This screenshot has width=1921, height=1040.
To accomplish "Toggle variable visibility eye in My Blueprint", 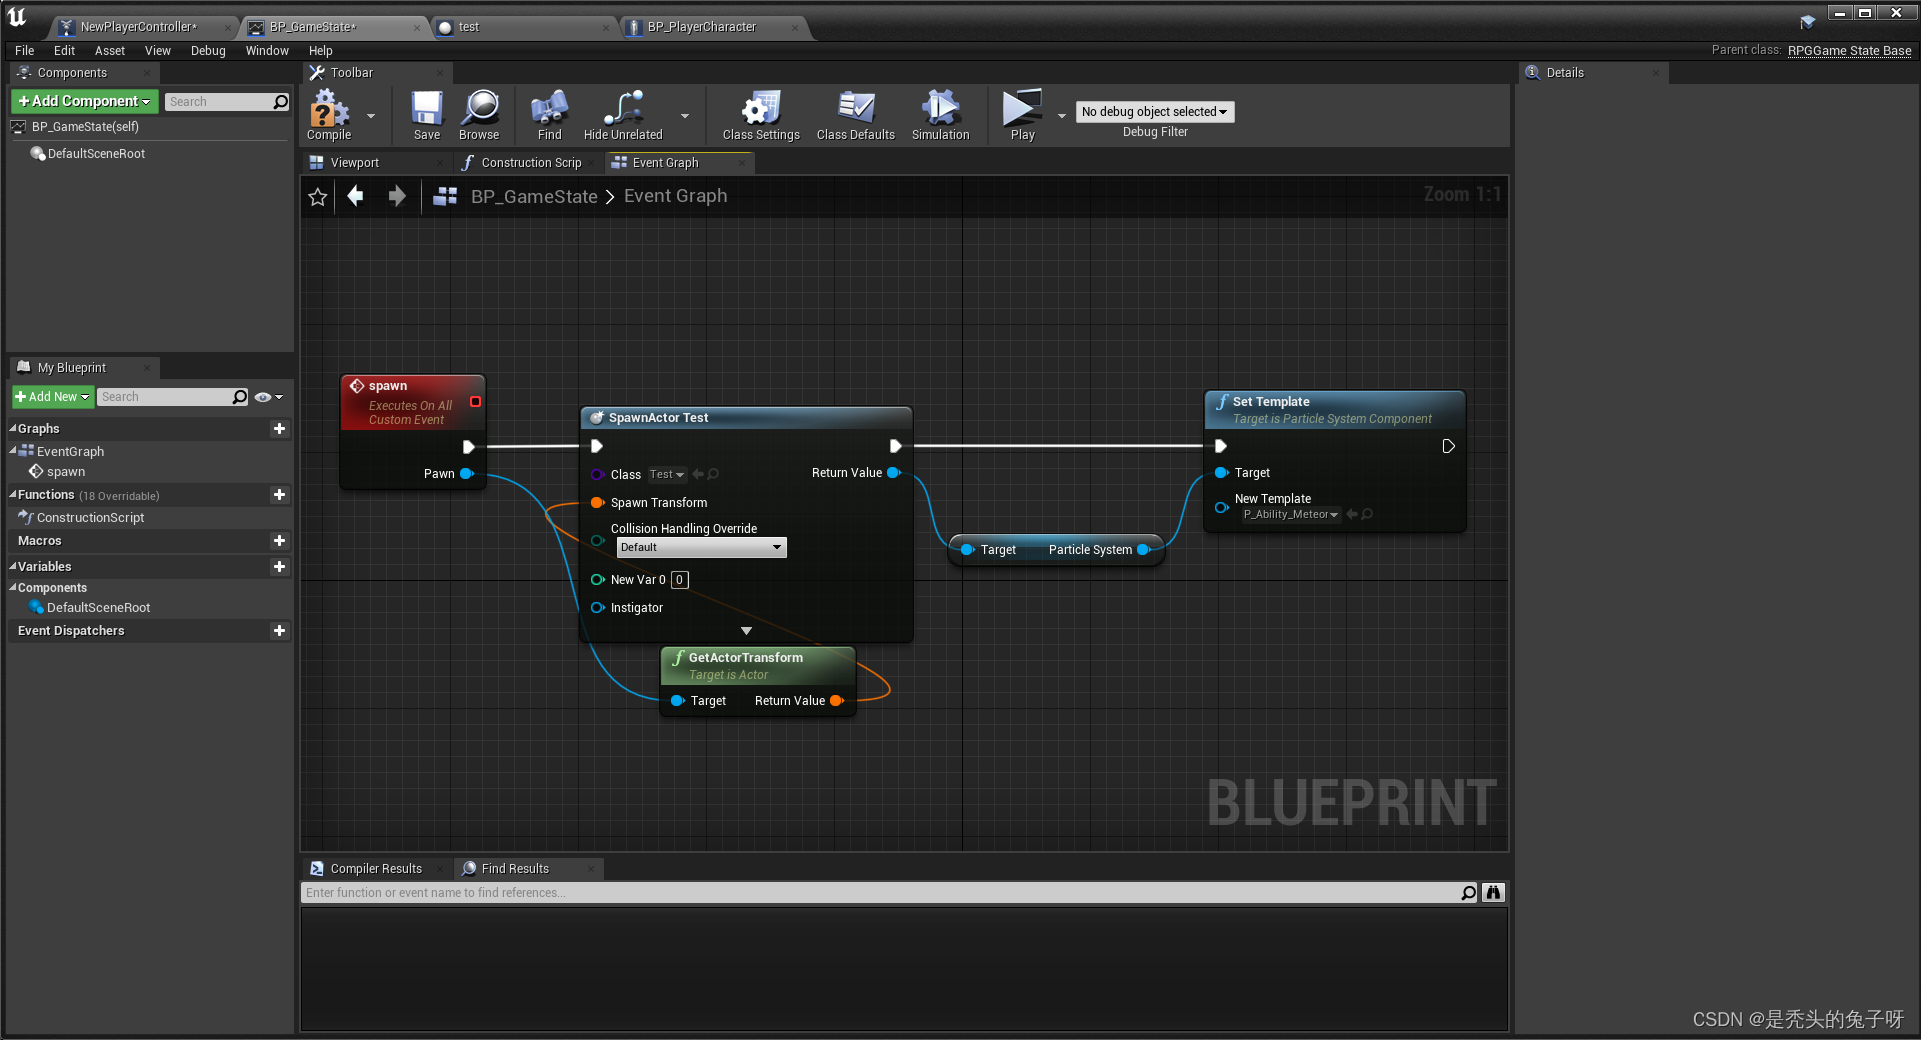I will (263, 397).
